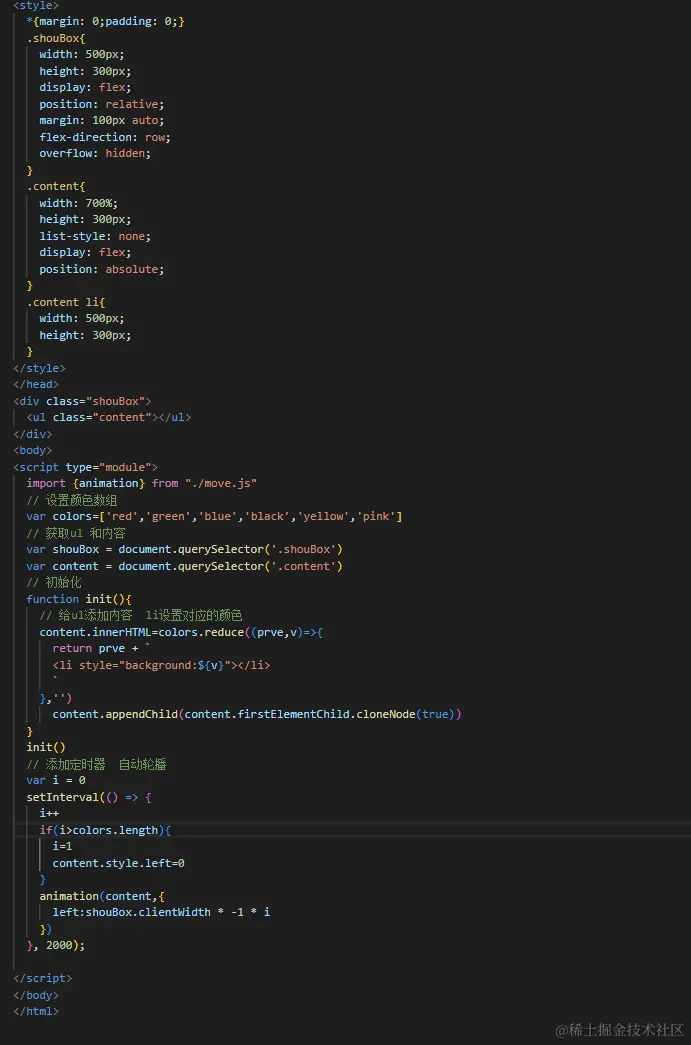Click the comment '// 获取ul 和内容'
This screenshot has width=691, height=1045.
75,533
